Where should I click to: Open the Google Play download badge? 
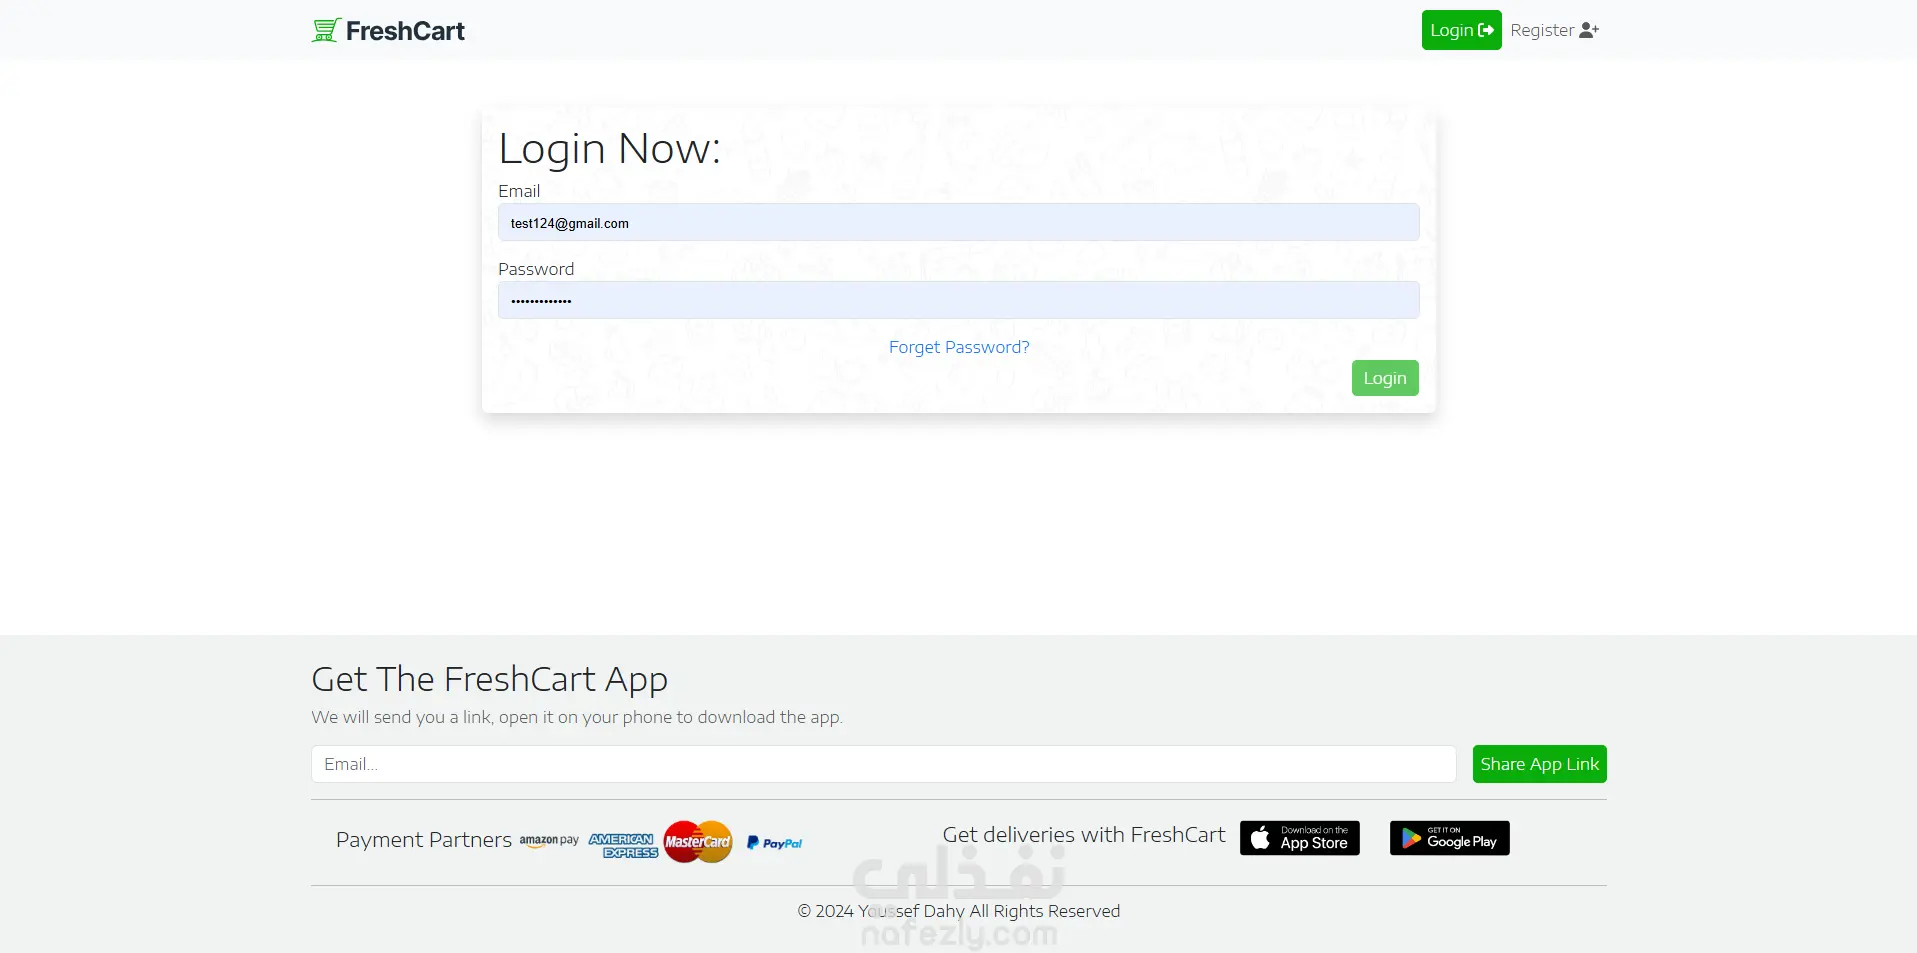1449,838
